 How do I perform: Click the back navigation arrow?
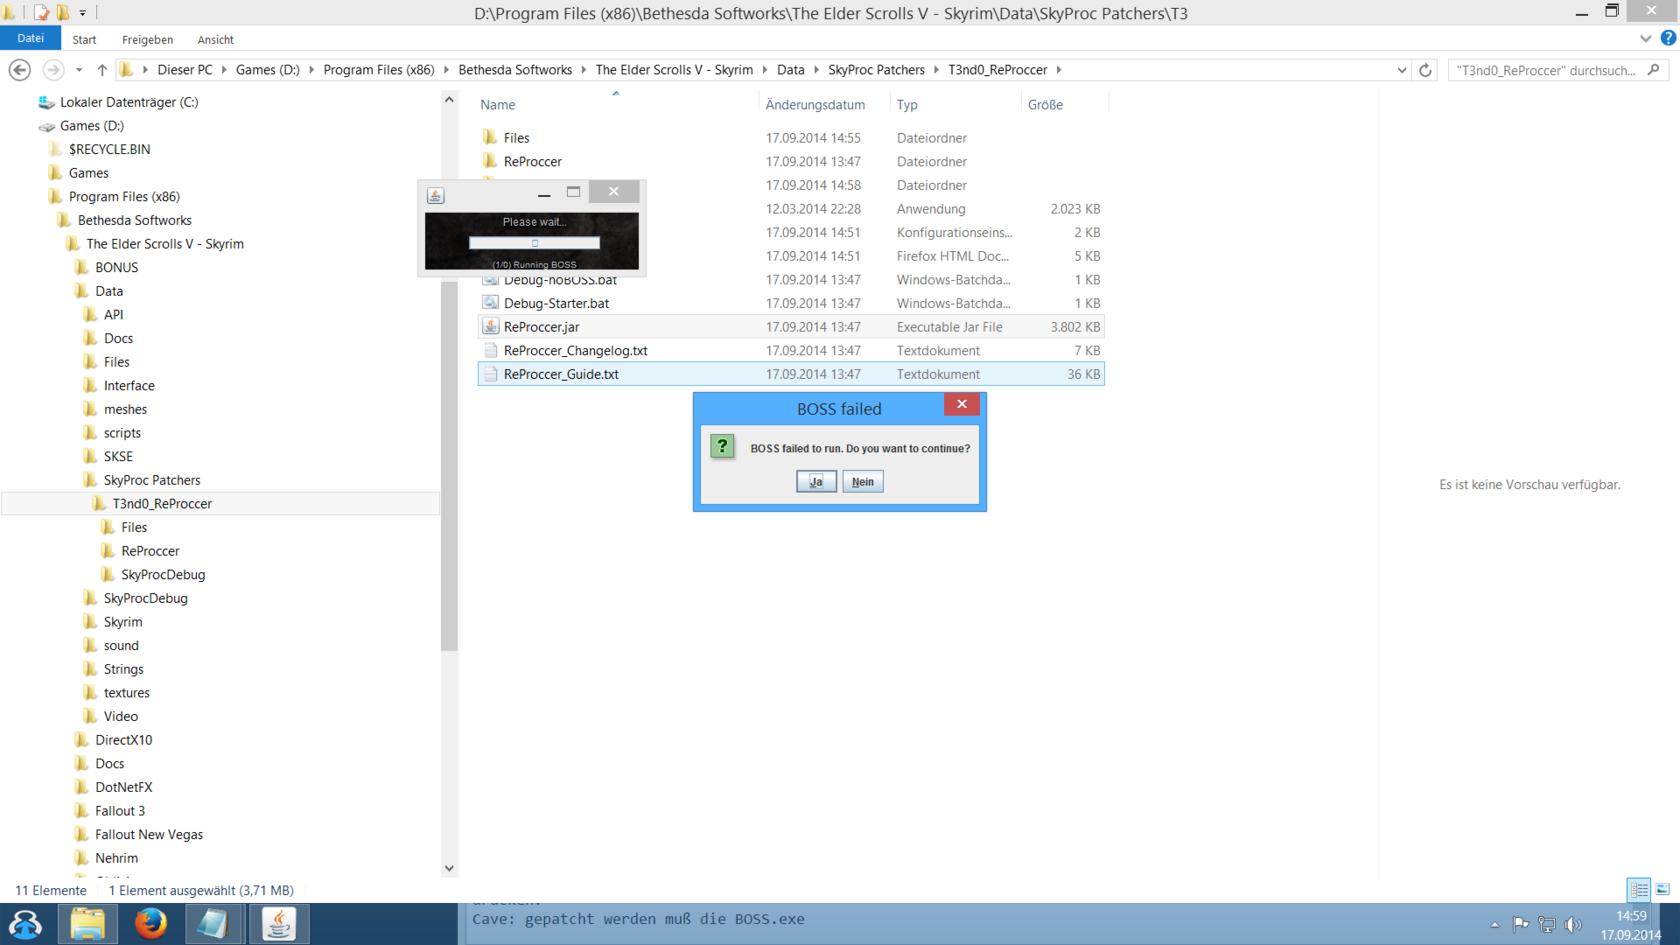pyautogui.click(x=20, y=70)
